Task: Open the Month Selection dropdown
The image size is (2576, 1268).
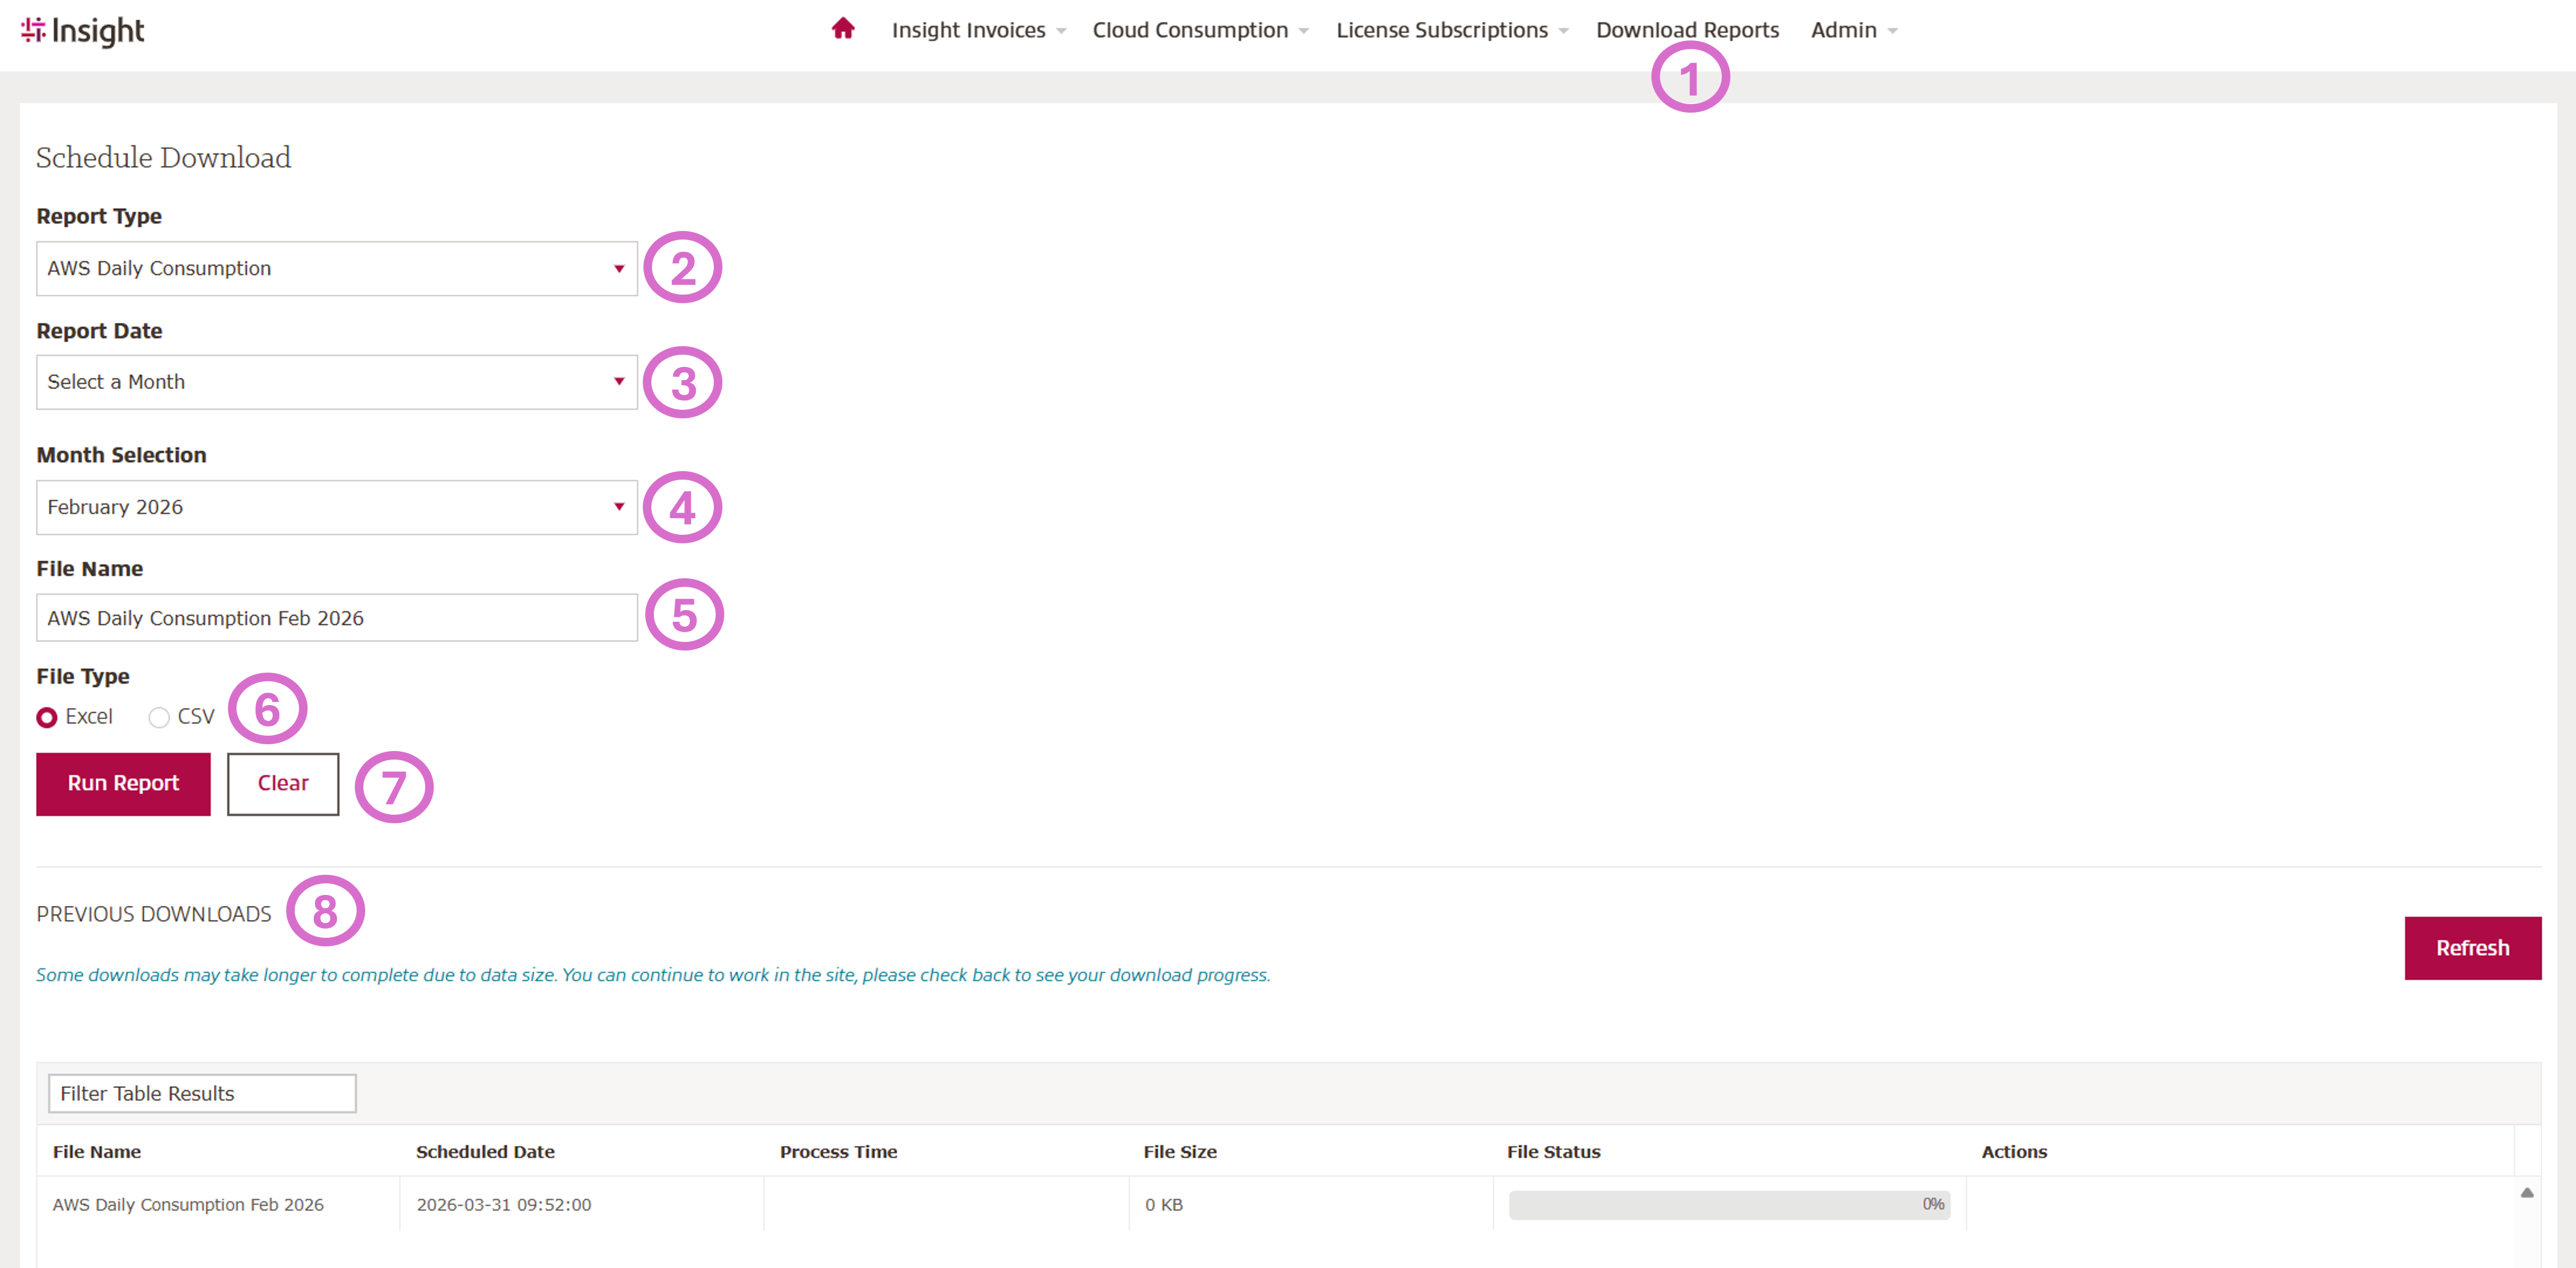Action: [336, 507]
